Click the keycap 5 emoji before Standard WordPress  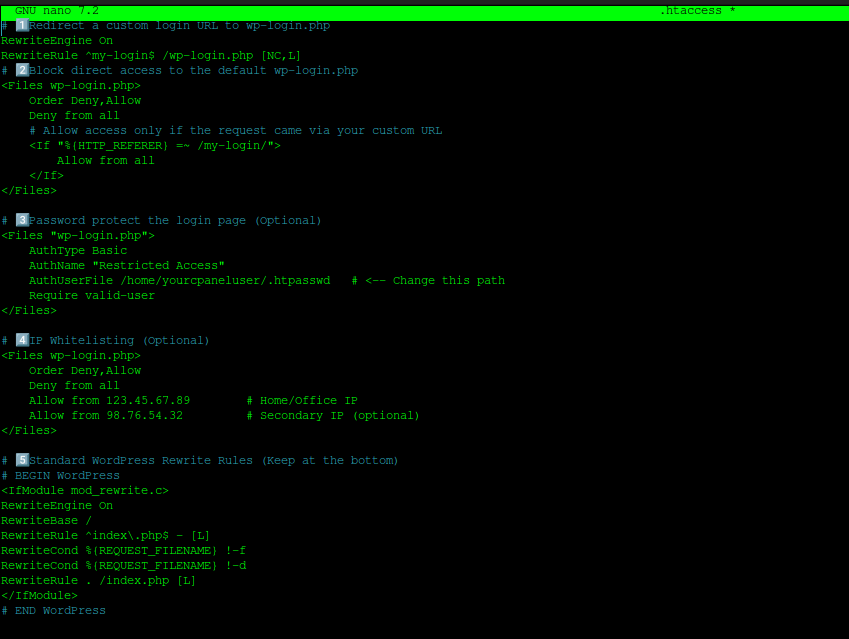pos(22,460)
